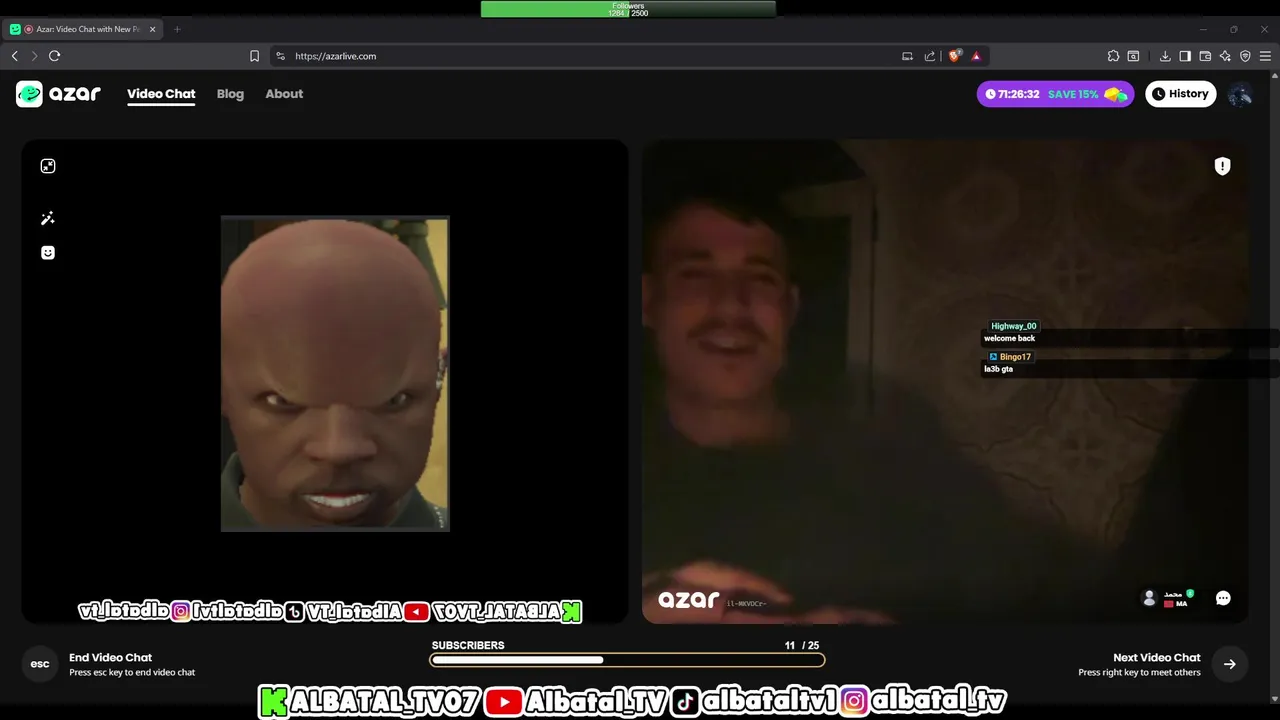Viewport: 1280px width, 720px height.
Task: Reload the Azar page
Action: coord(55,56)
